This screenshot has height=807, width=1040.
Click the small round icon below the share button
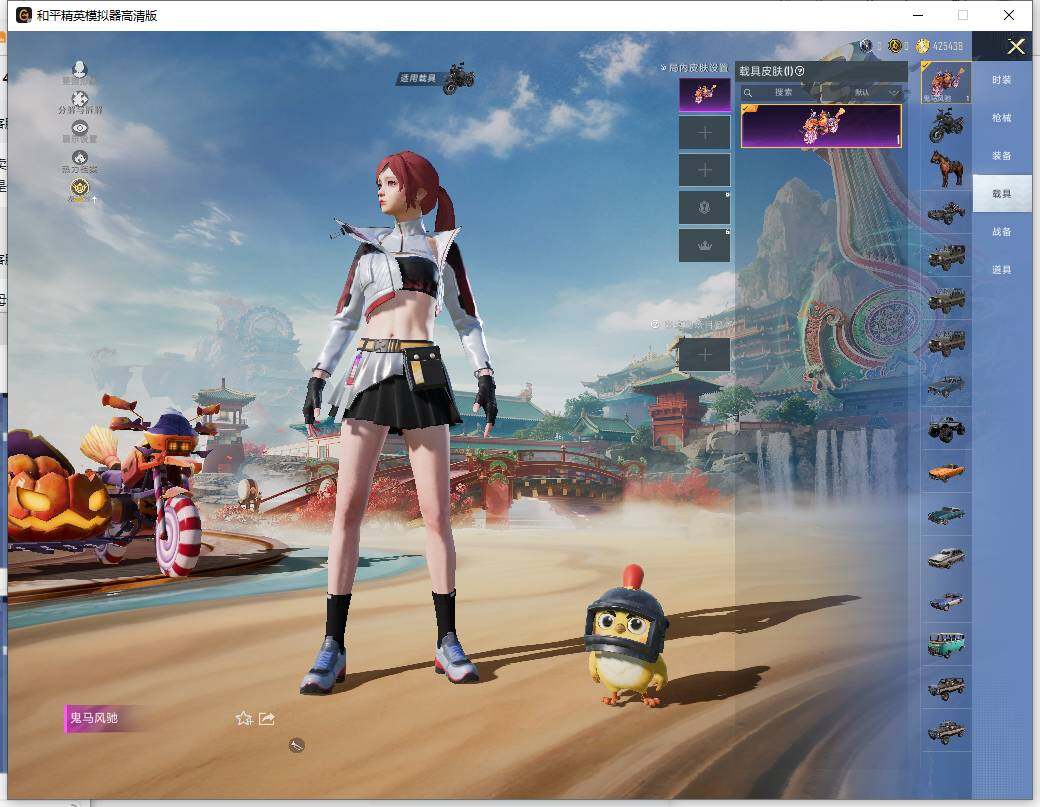296,746
